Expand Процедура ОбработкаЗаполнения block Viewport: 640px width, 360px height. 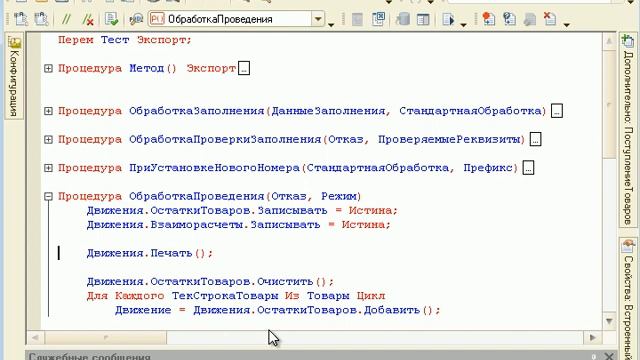coord(48,111)
